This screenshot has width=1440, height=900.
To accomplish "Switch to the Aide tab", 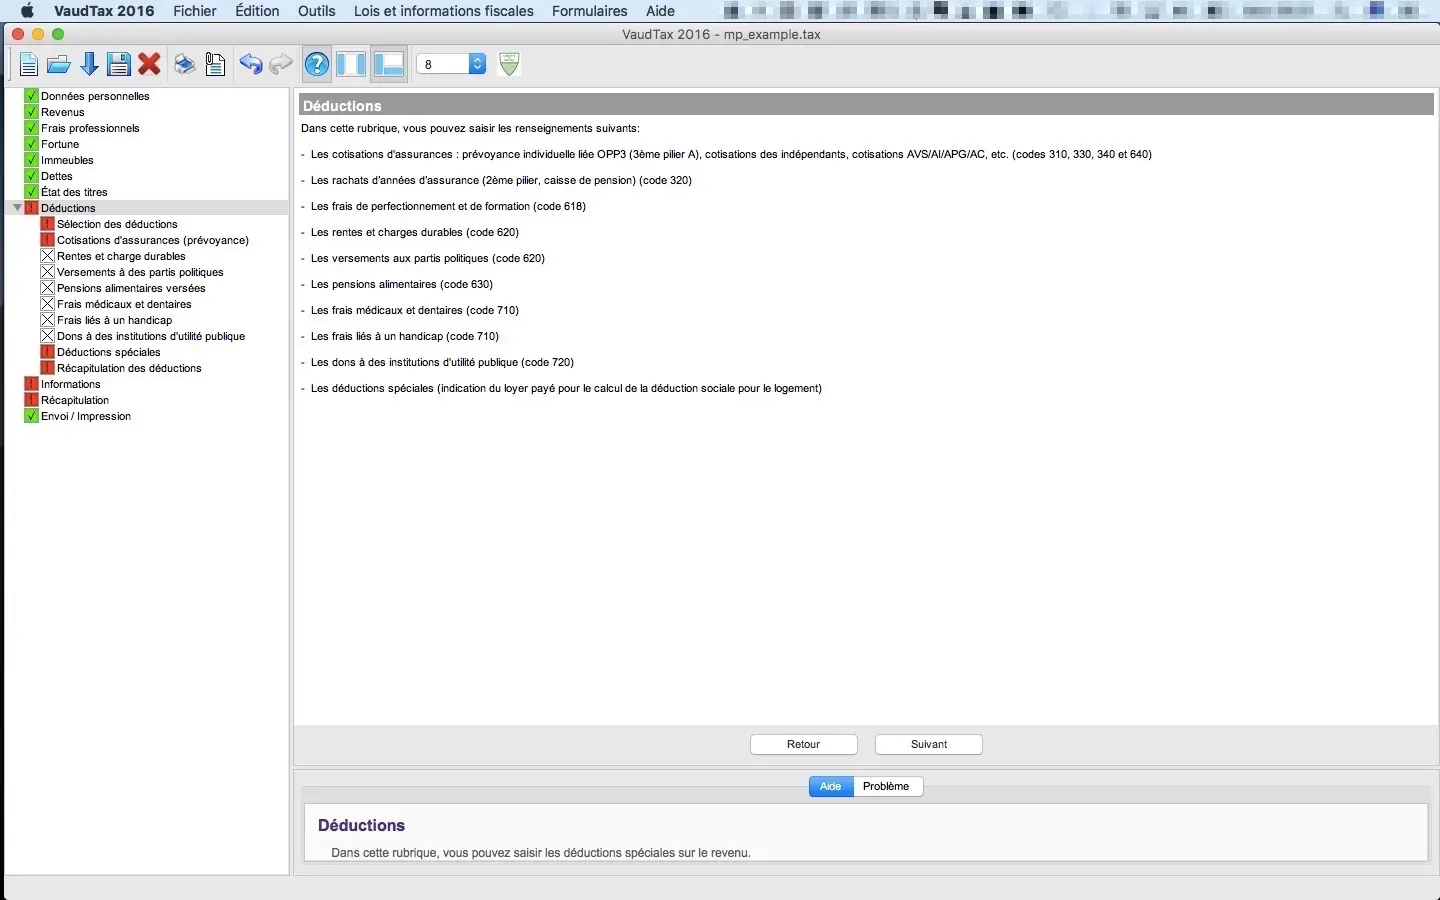I will (x=831, y=786).
